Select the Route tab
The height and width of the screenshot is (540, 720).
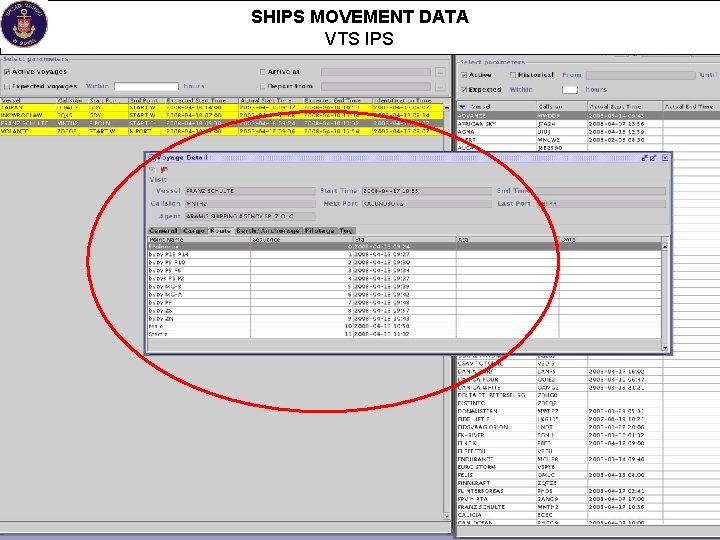pyautogui.click(x=220, y=231)
